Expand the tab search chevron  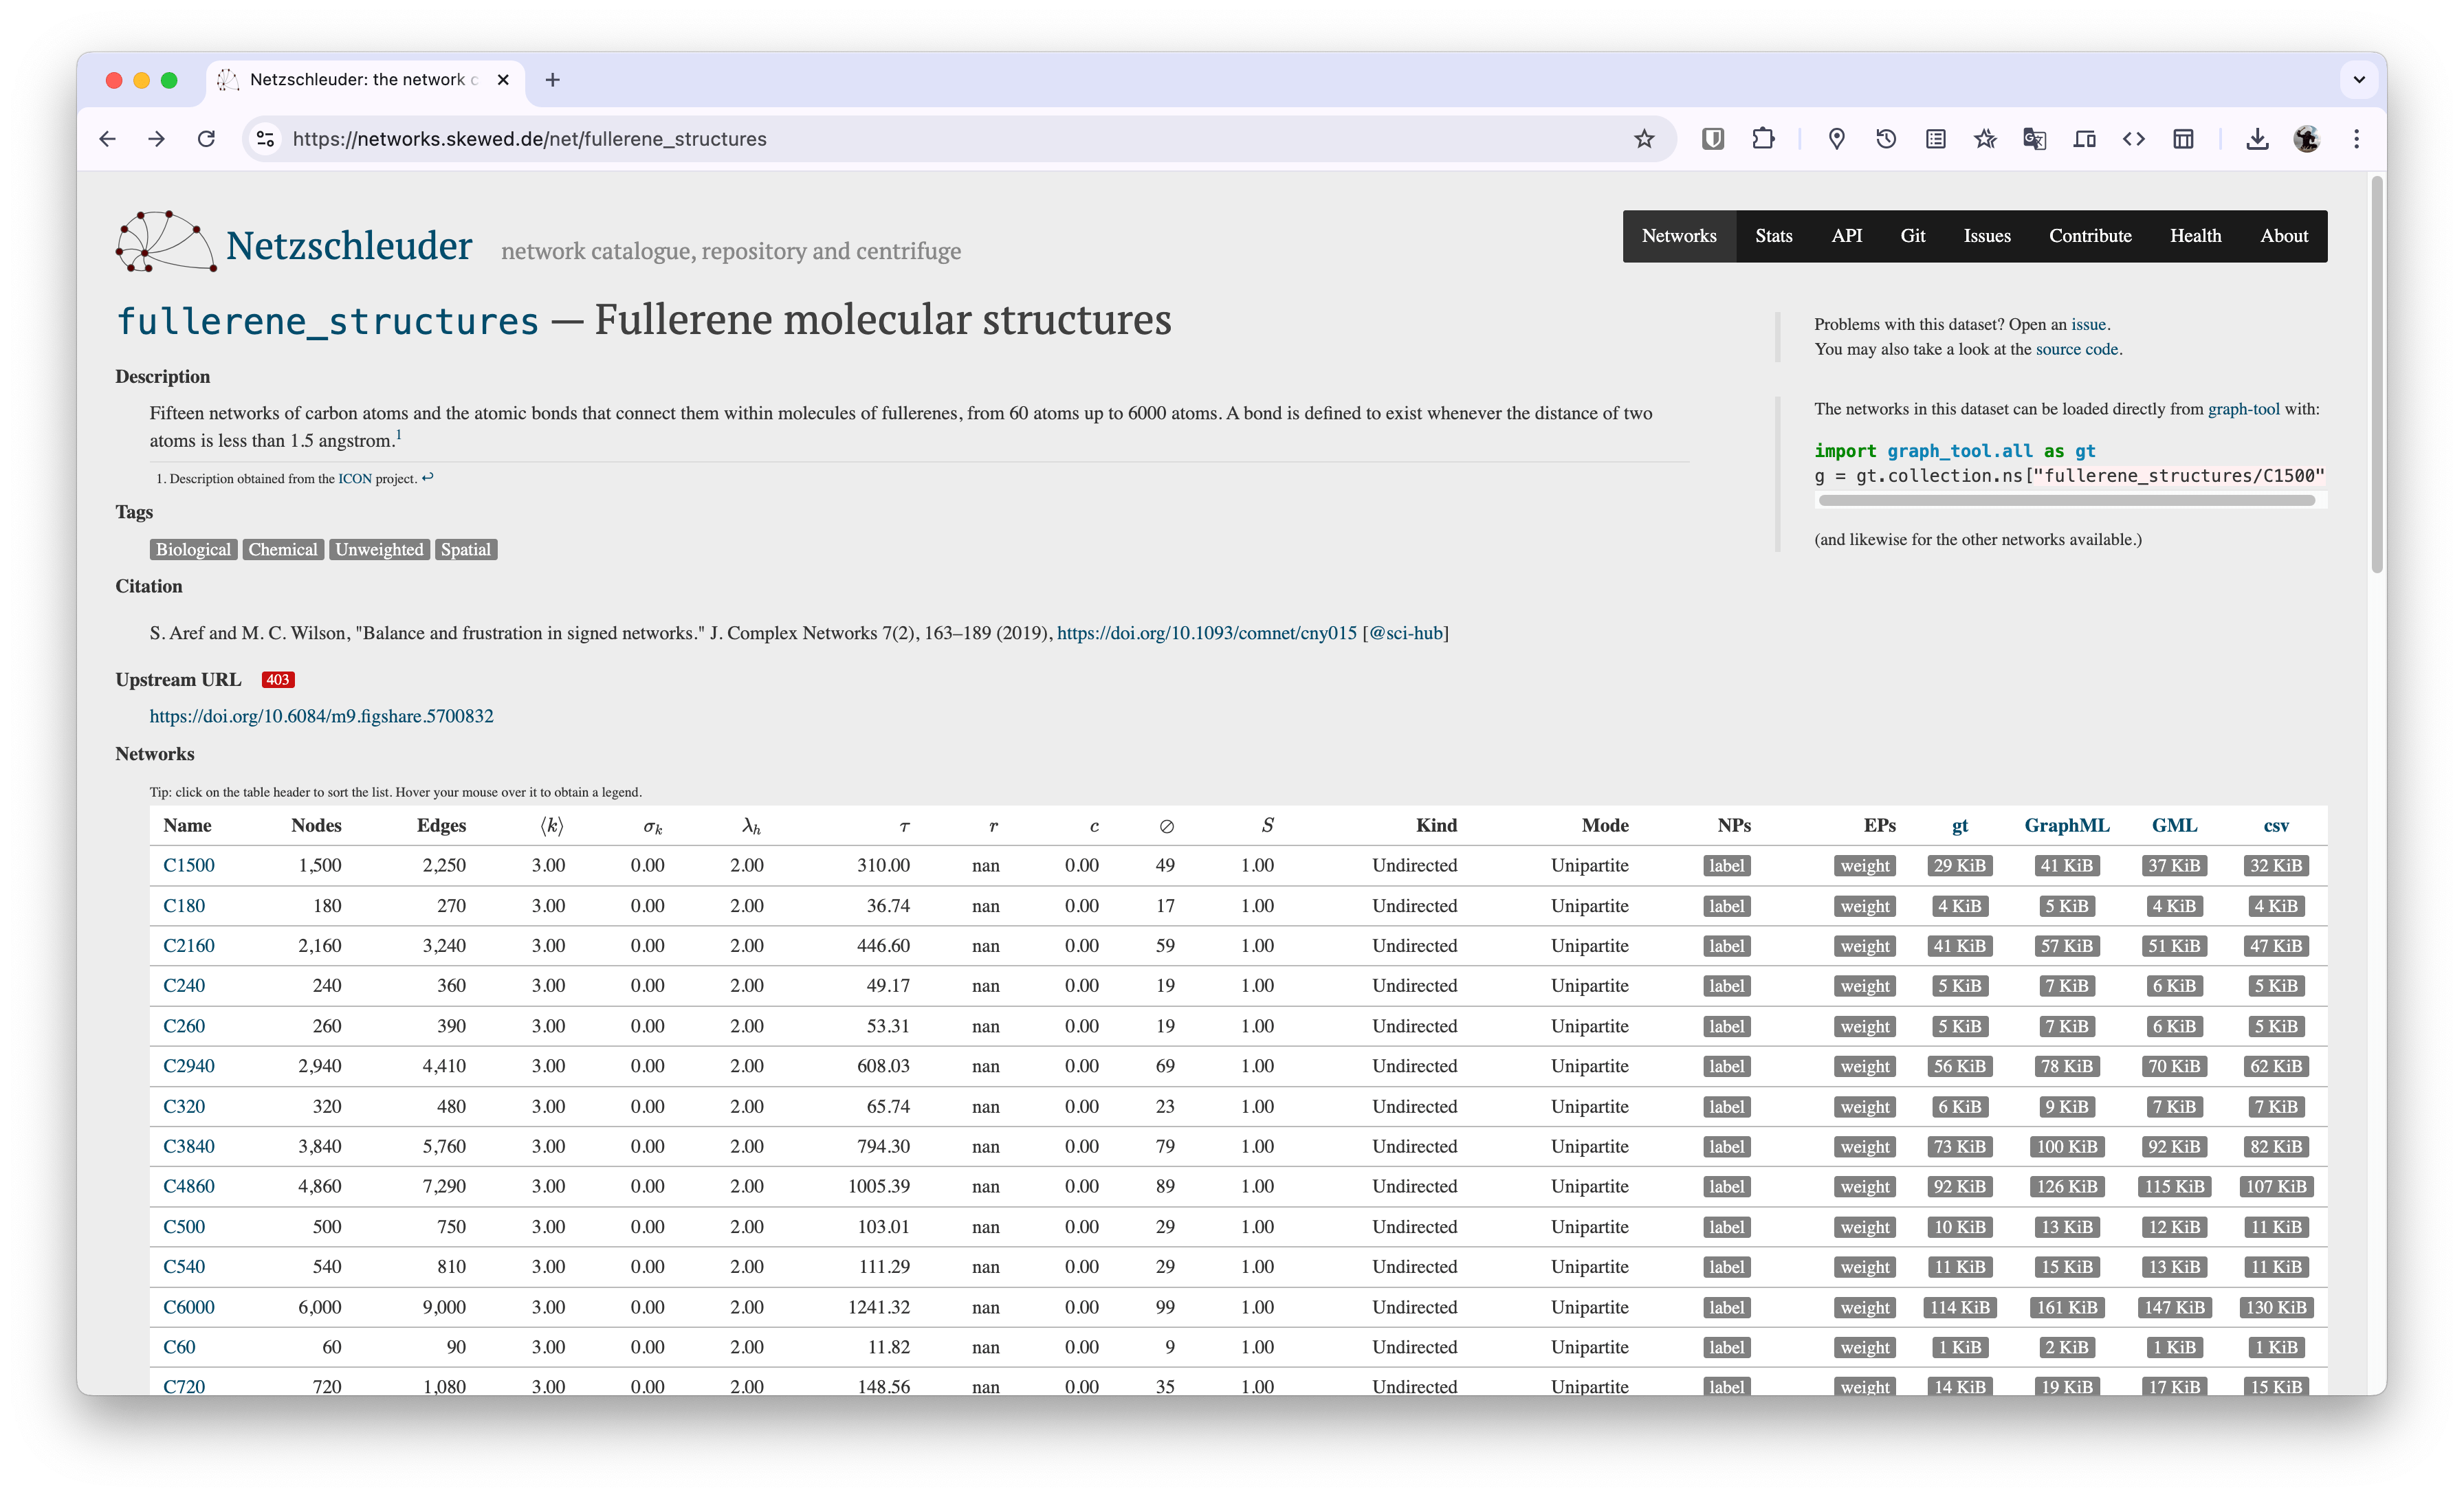pyautogui.click(x=2359, y=79)
